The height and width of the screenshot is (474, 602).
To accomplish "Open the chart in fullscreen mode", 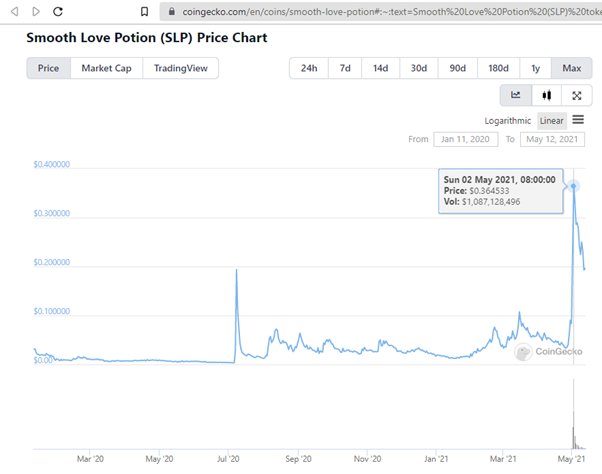I will 577,95.
